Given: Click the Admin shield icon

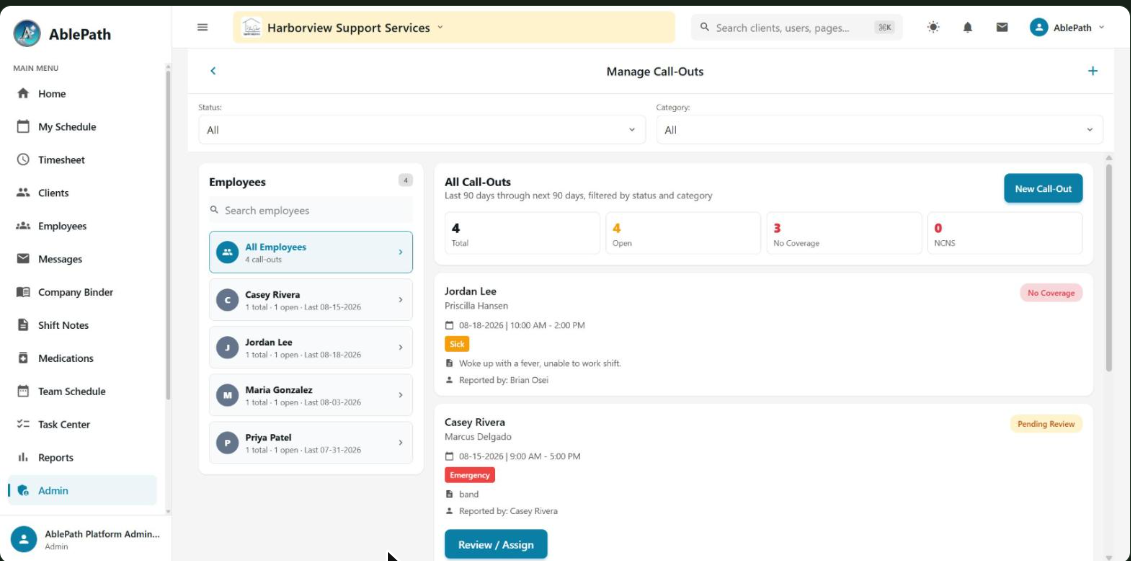Looking at the screenshot, I should pos(23,490).
